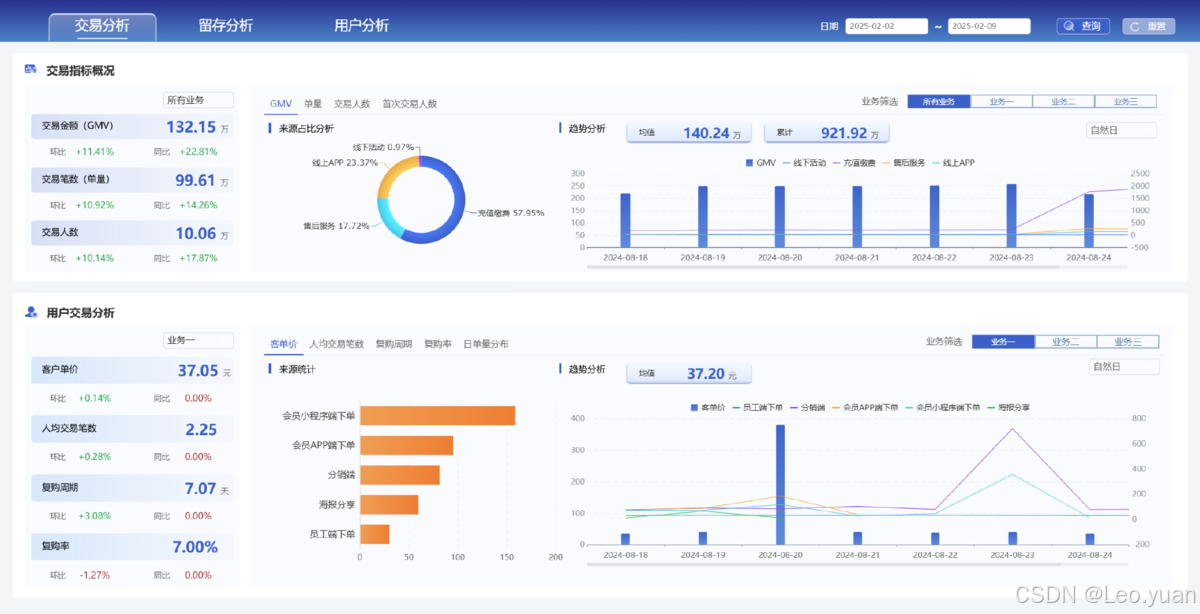This screenshot has width=1200, height=614.
Task: Select the 复购率 metric tab
Action: pyautogui.click(x=438, y=343)
